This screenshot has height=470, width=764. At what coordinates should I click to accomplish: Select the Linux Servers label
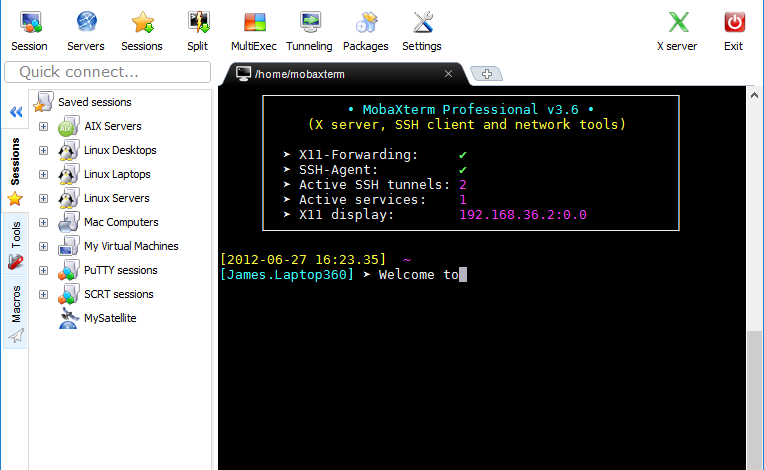pos(117,198)
